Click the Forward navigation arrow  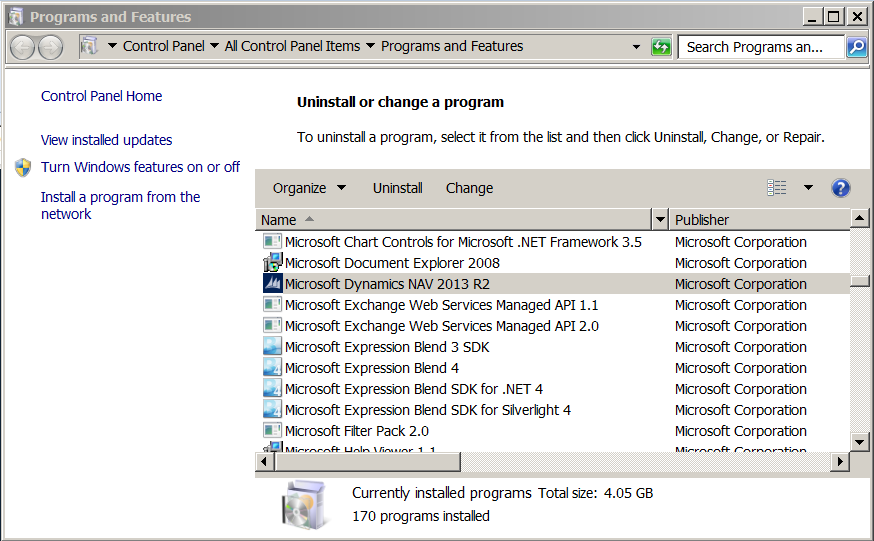(x=50, y=47)
